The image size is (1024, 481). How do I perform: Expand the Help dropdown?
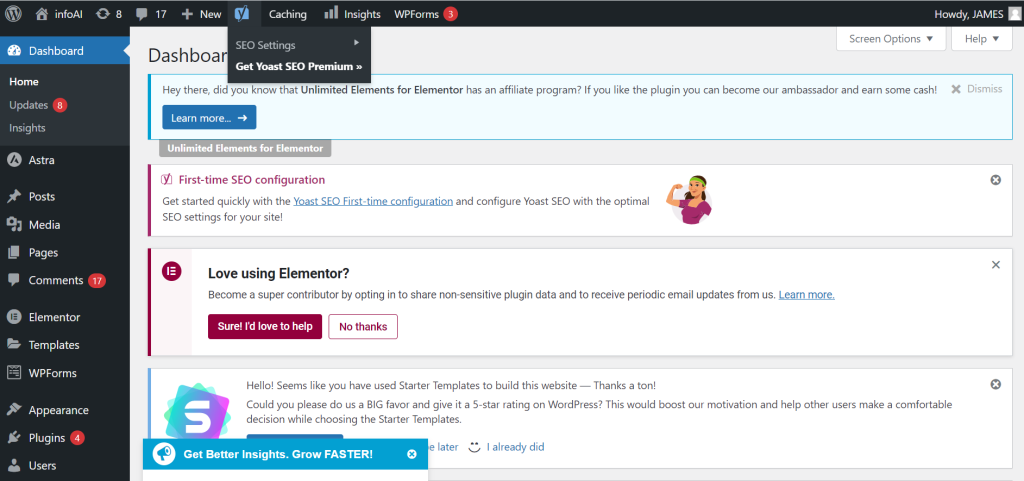(982, 39)
